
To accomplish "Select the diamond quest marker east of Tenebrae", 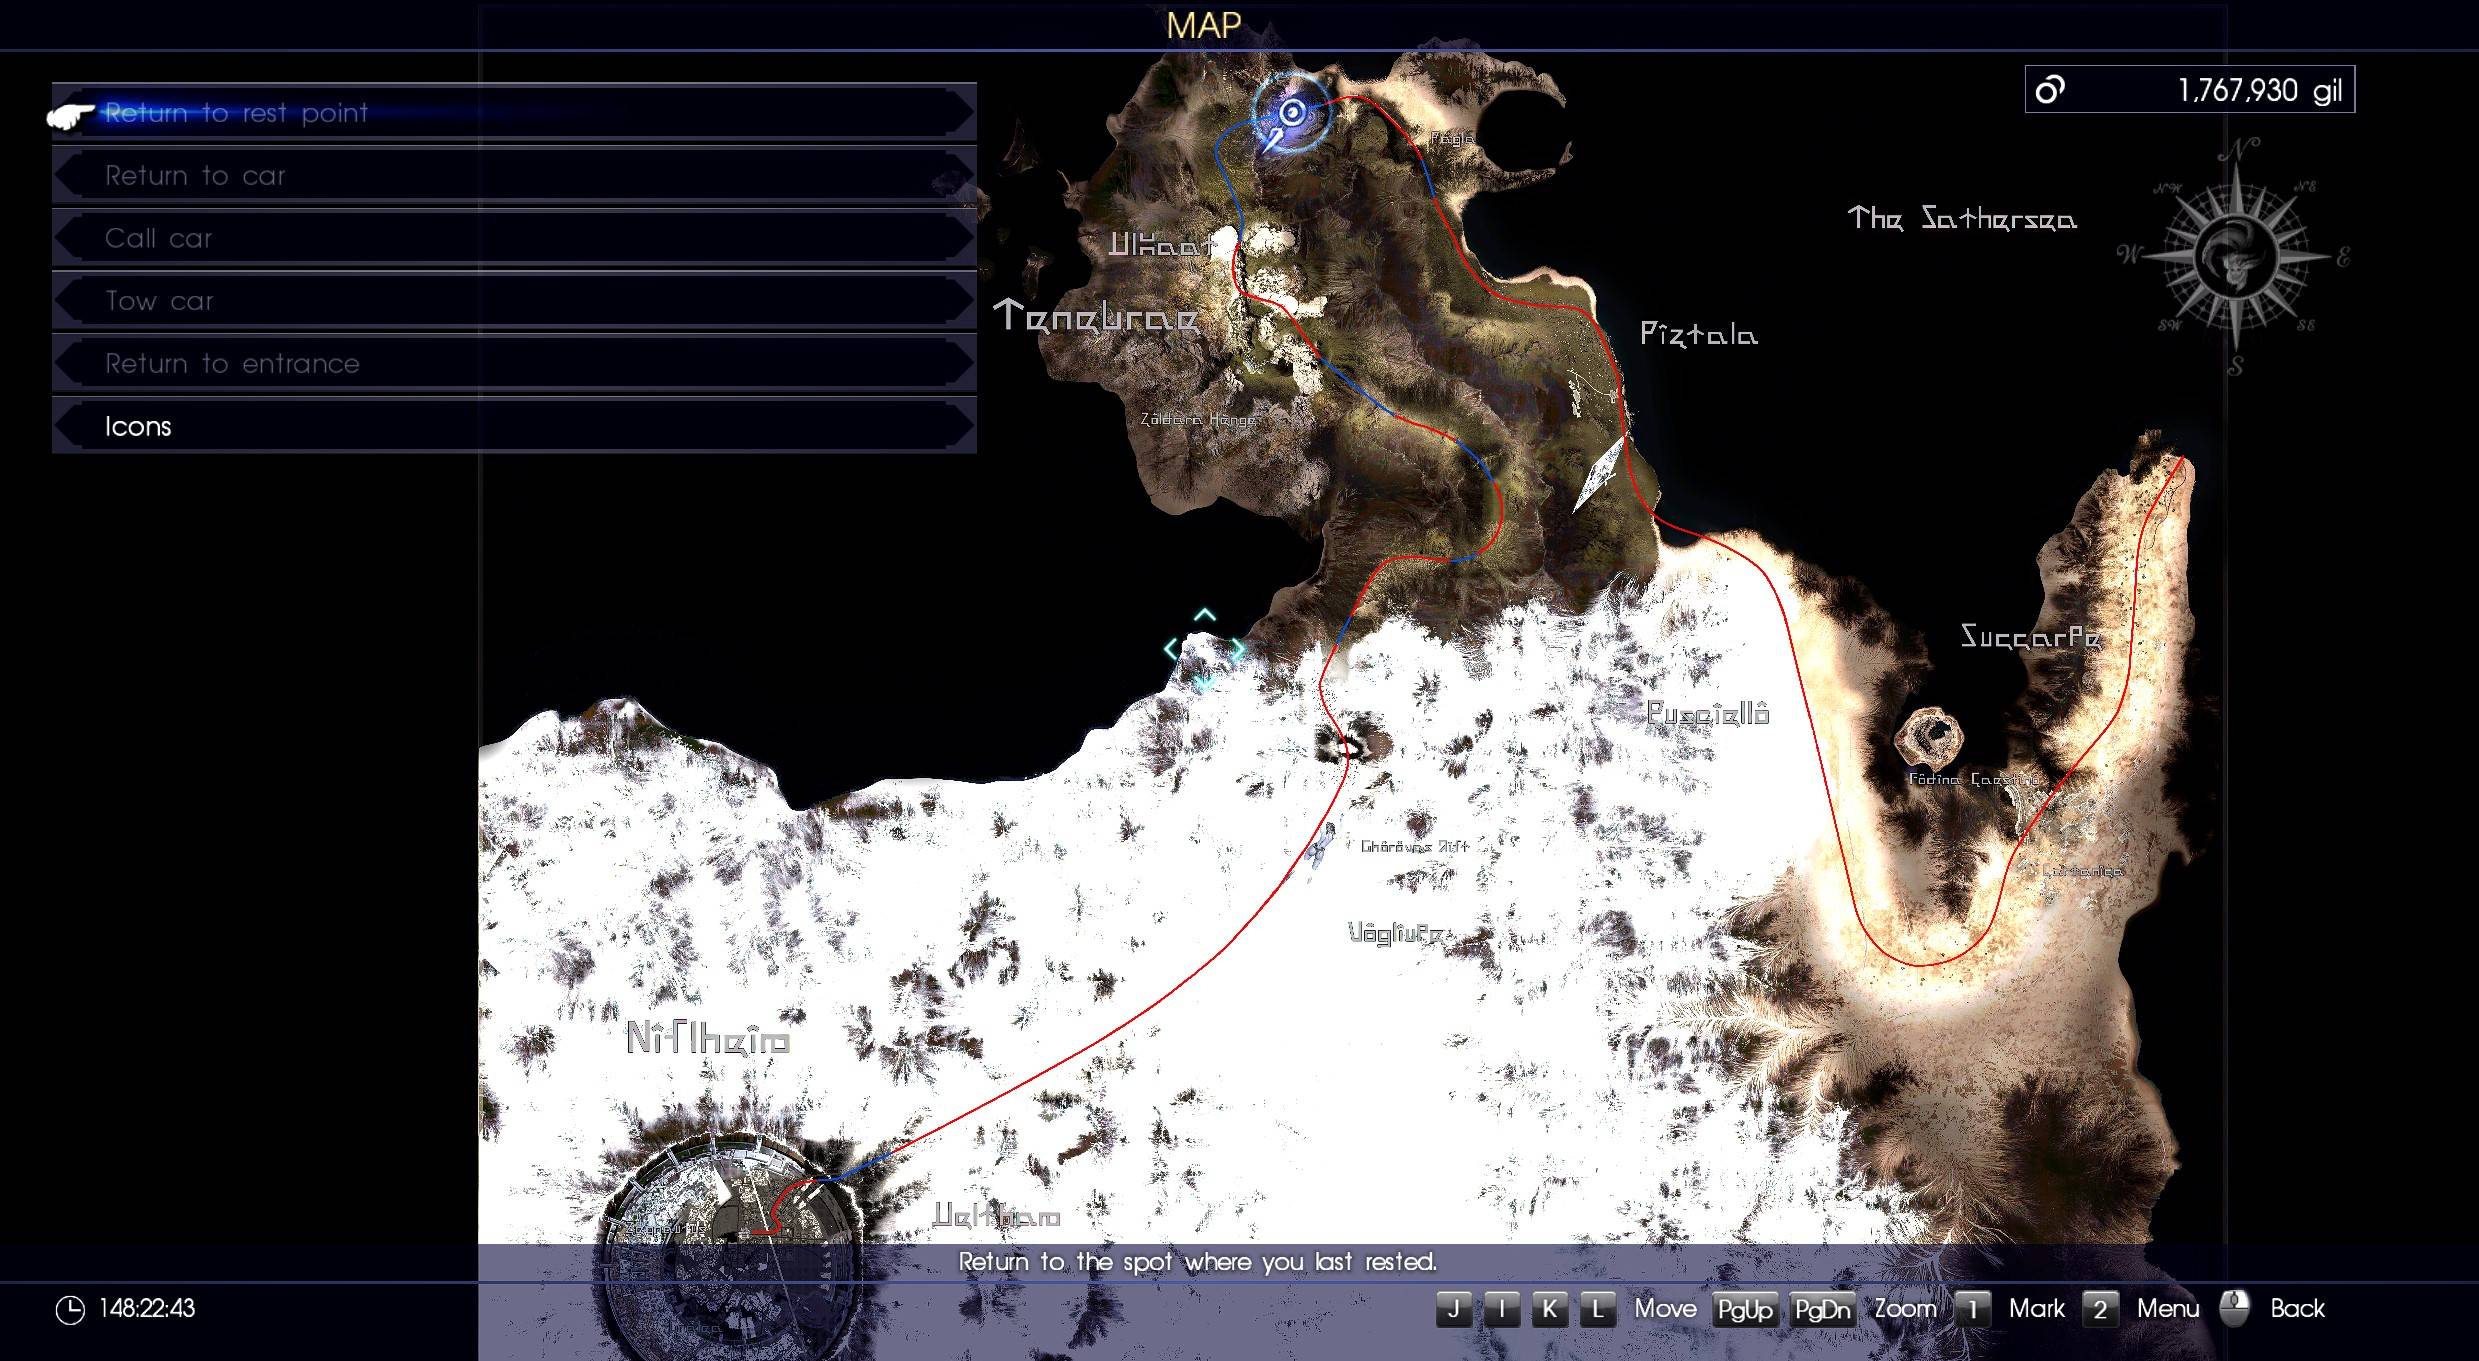I will tap(1600, 475).
